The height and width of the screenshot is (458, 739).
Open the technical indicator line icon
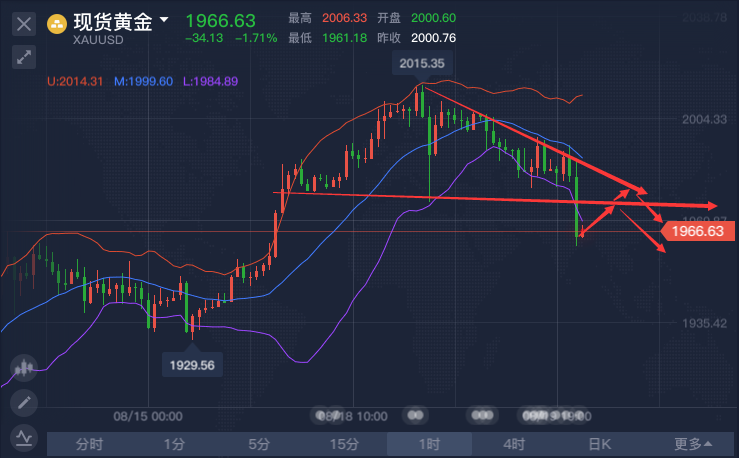[x=24, y=437]
